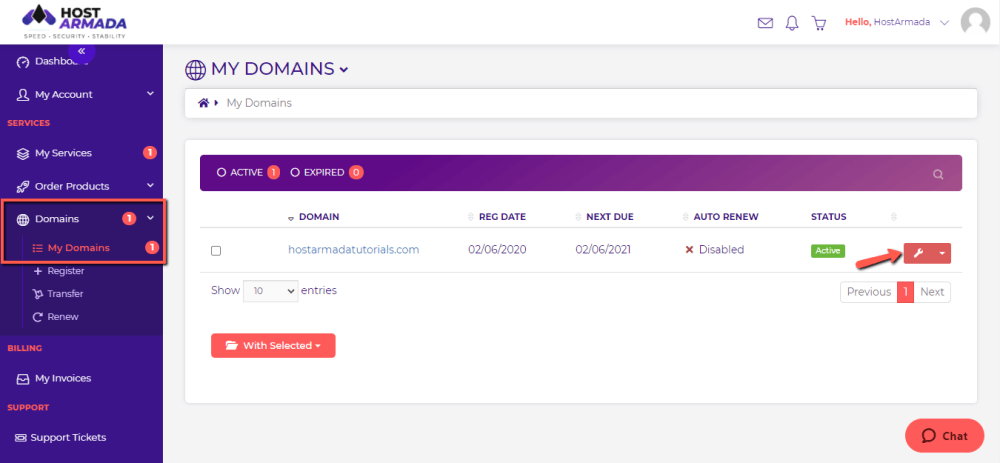
Task: Click the home icon in breadcrumb
Action: 204,103
